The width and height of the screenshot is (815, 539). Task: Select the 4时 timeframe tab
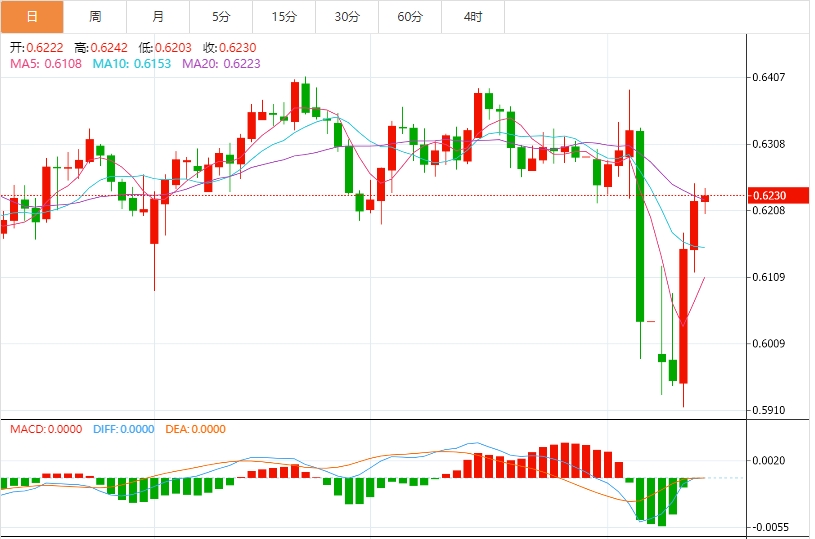473,17
